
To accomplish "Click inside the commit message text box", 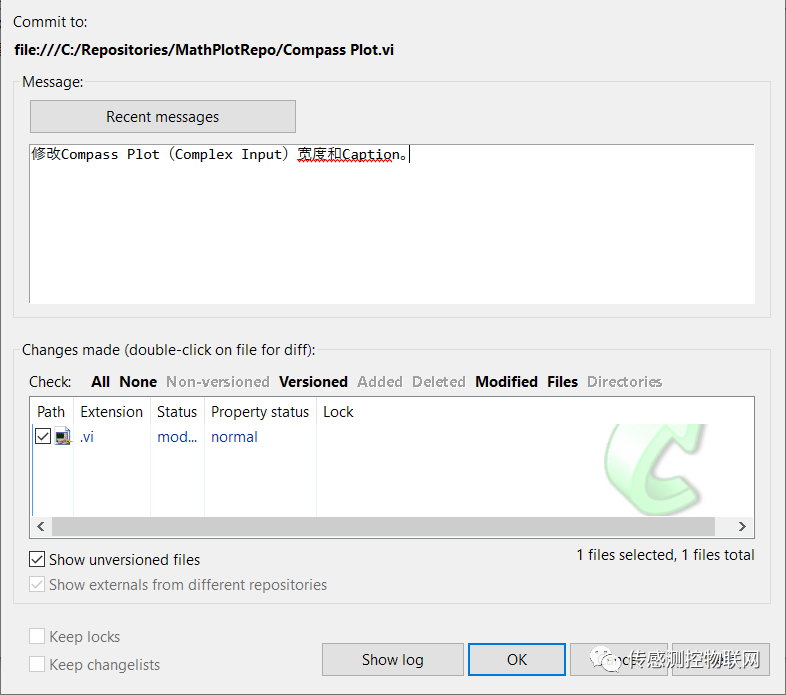I will click(x=390, y=230).
